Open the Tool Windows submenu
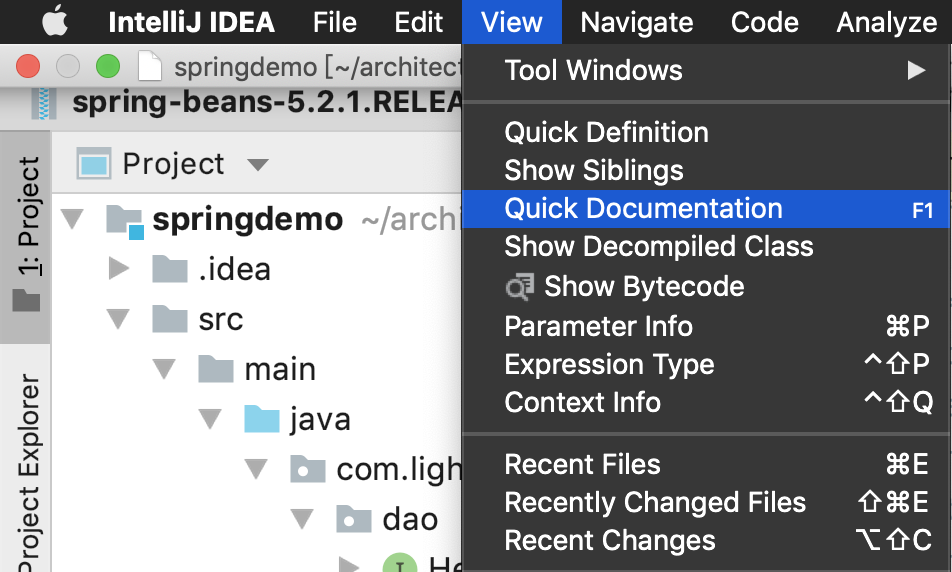 706,70
